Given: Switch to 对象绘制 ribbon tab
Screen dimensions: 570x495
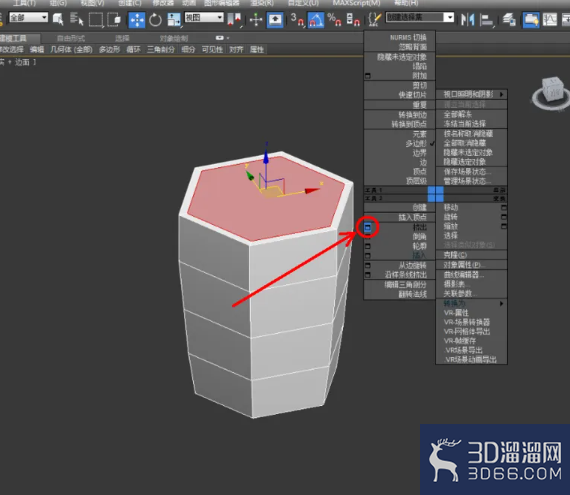Looking at the screenshot, I should point(174,38).
